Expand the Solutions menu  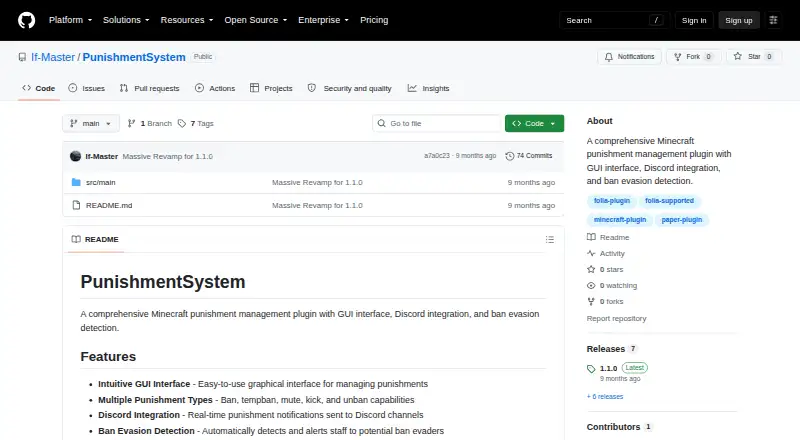126,20
